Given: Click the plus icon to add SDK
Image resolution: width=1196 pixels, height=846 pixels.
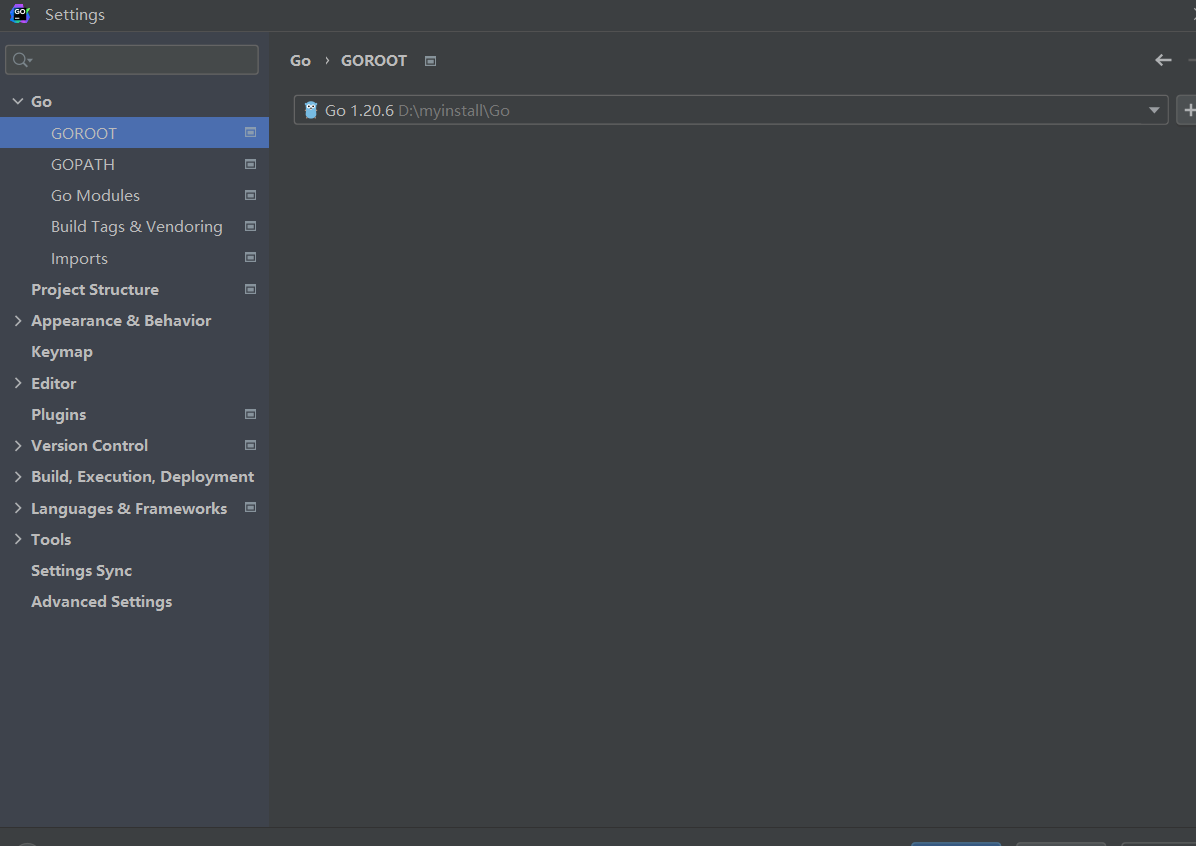Looking at the screenshot, I should (1188, 110).
